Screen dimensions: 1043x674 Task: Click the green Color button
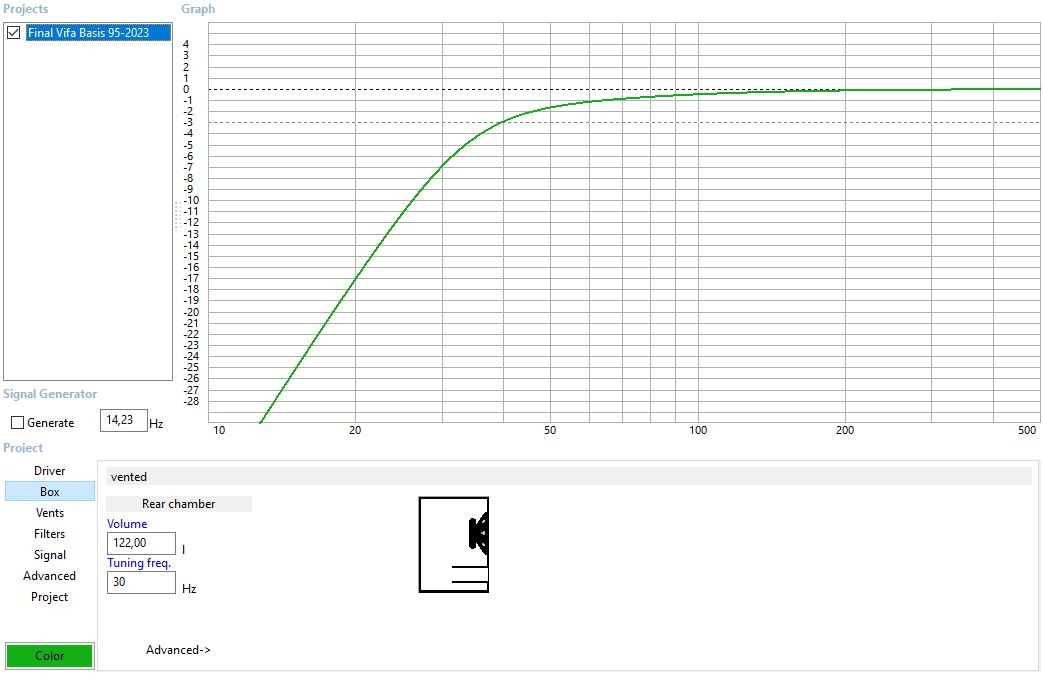[50, 655]
